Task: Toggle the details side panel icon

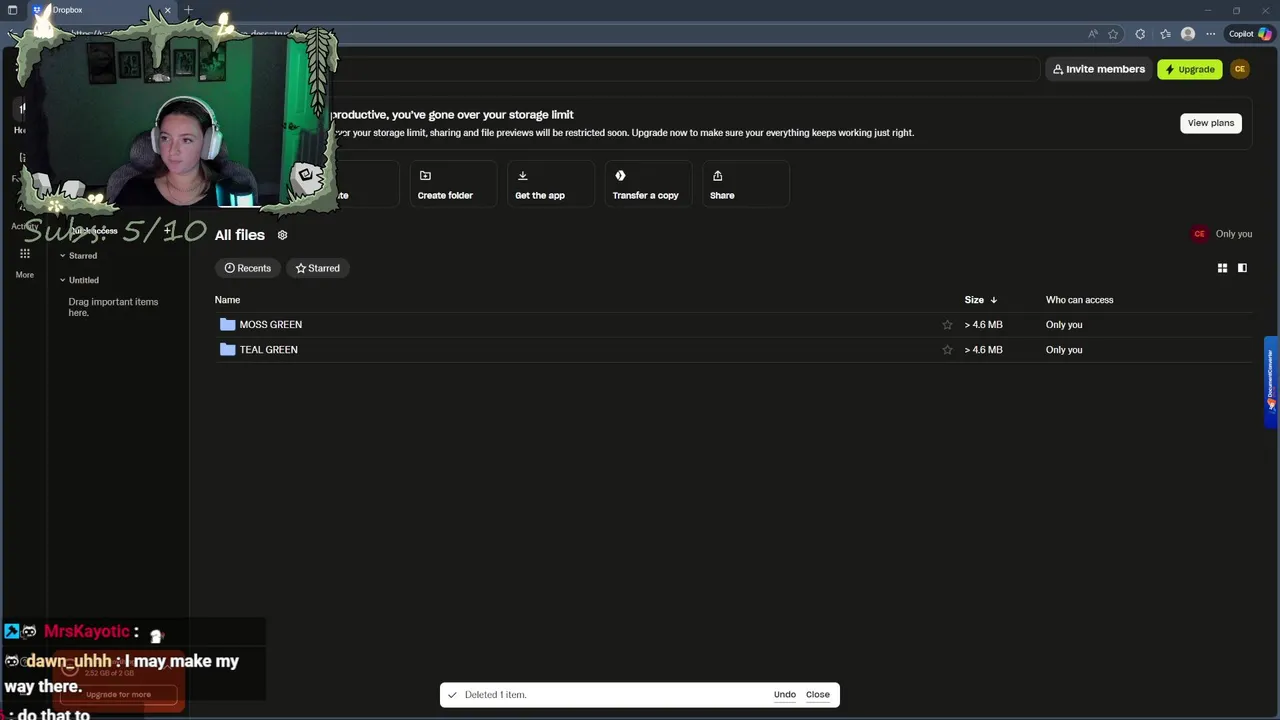Action: click(1242, 268)
